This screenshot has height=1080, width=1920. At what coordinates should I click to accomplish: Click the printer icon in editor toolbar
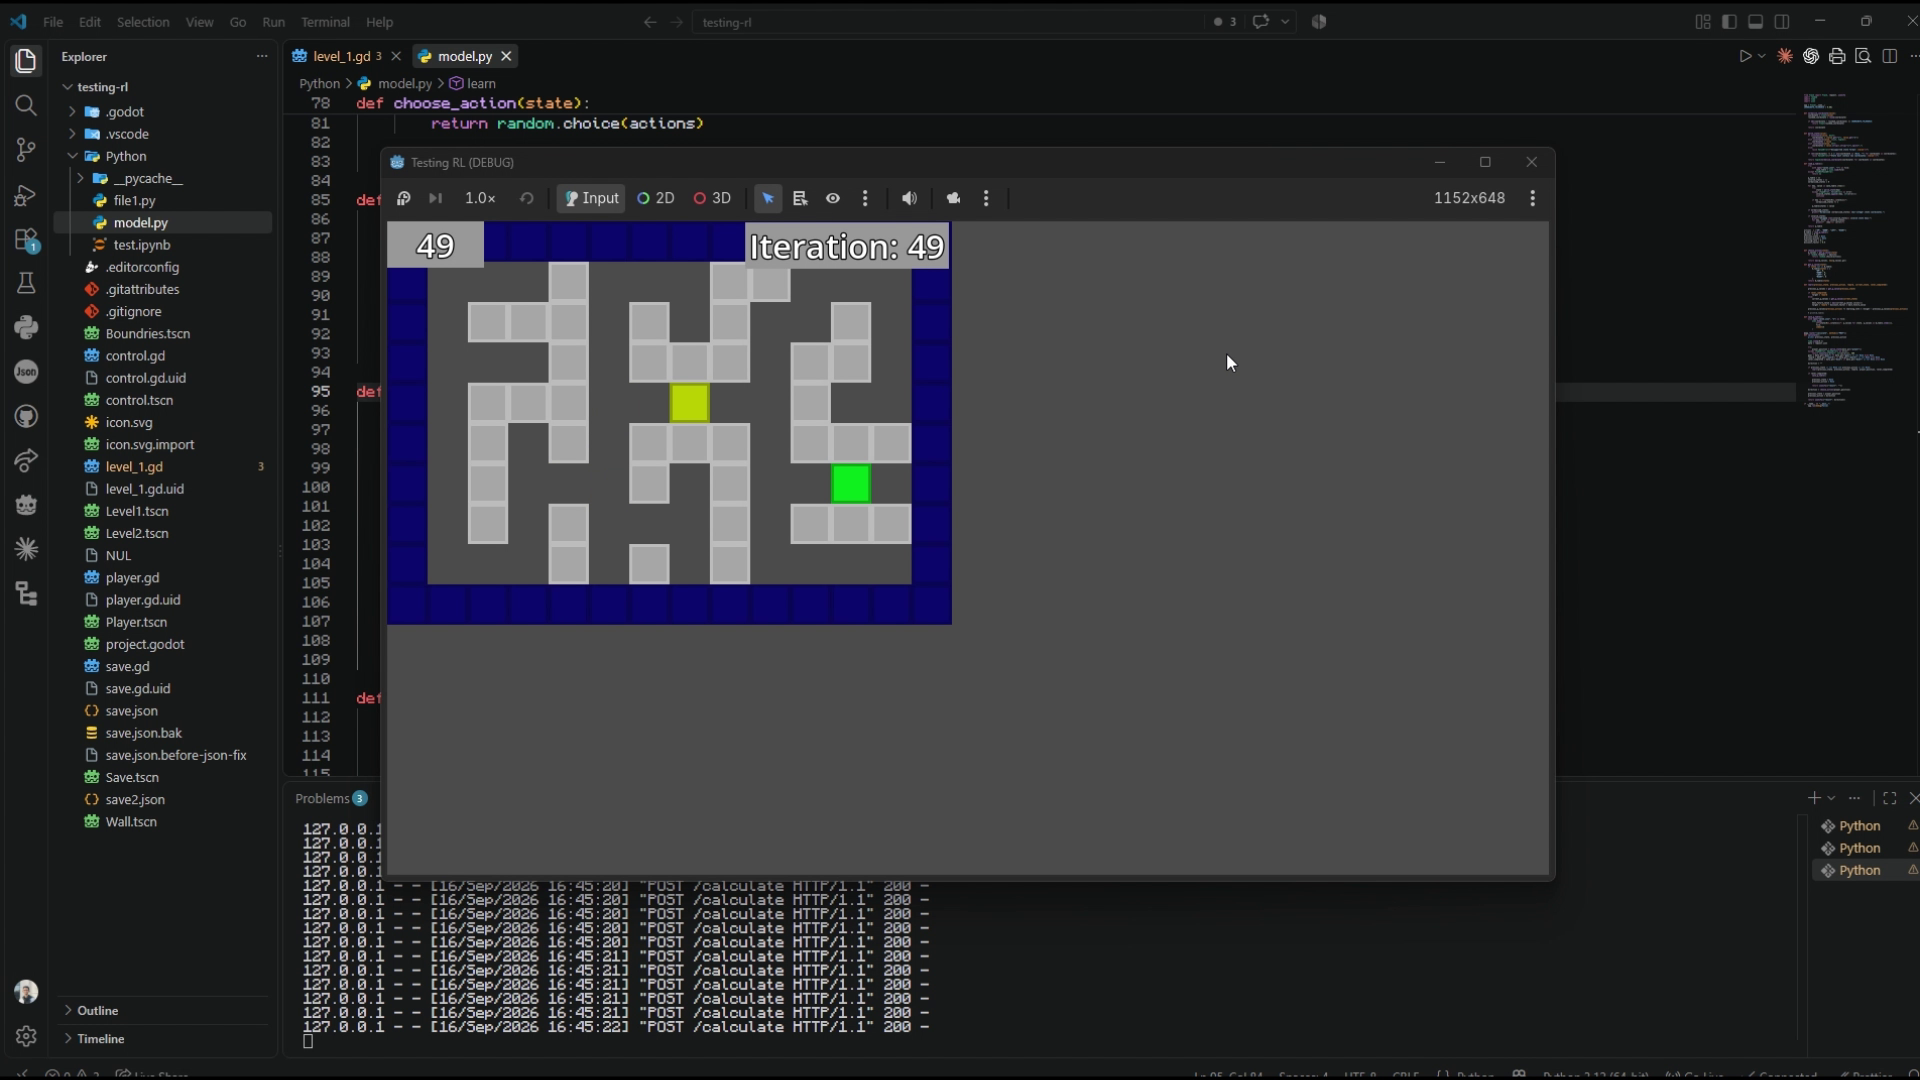pos(1837,57)
